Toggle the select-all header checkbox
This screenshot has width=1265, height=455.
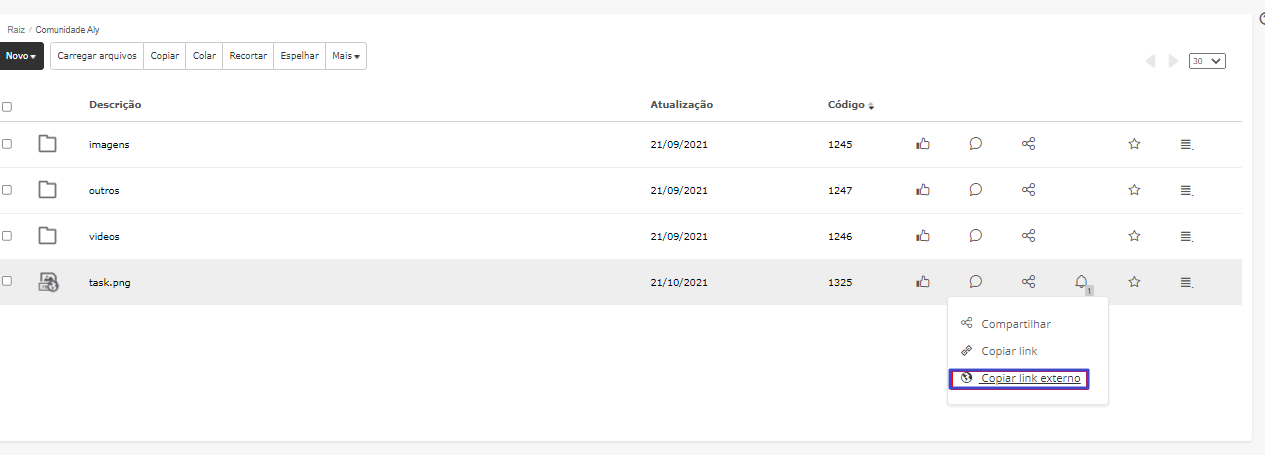[x=7, y=106]
